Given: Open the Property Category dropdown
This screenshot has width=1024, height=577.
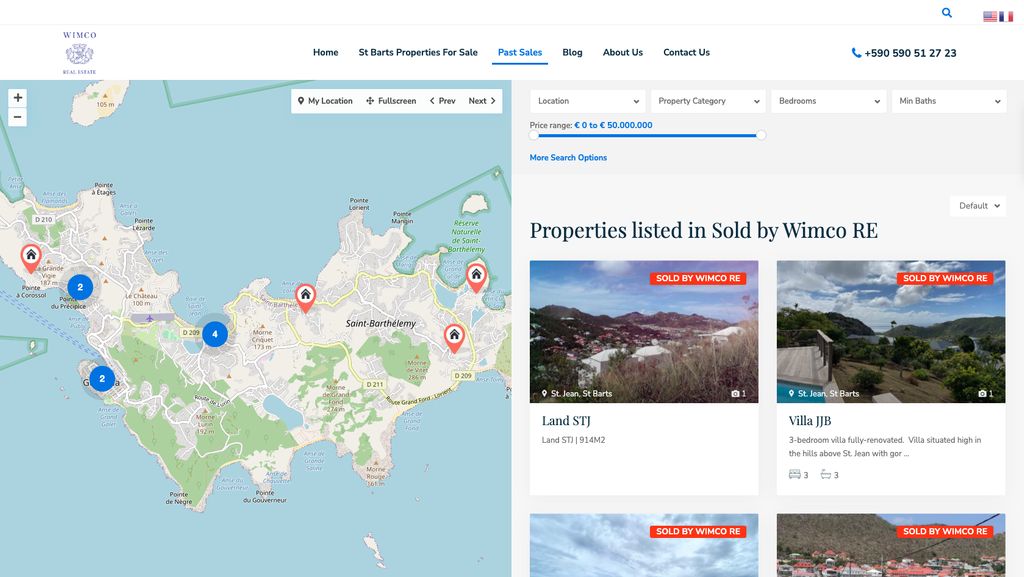Looking at the screenshot, I should (x=708, y=101).
